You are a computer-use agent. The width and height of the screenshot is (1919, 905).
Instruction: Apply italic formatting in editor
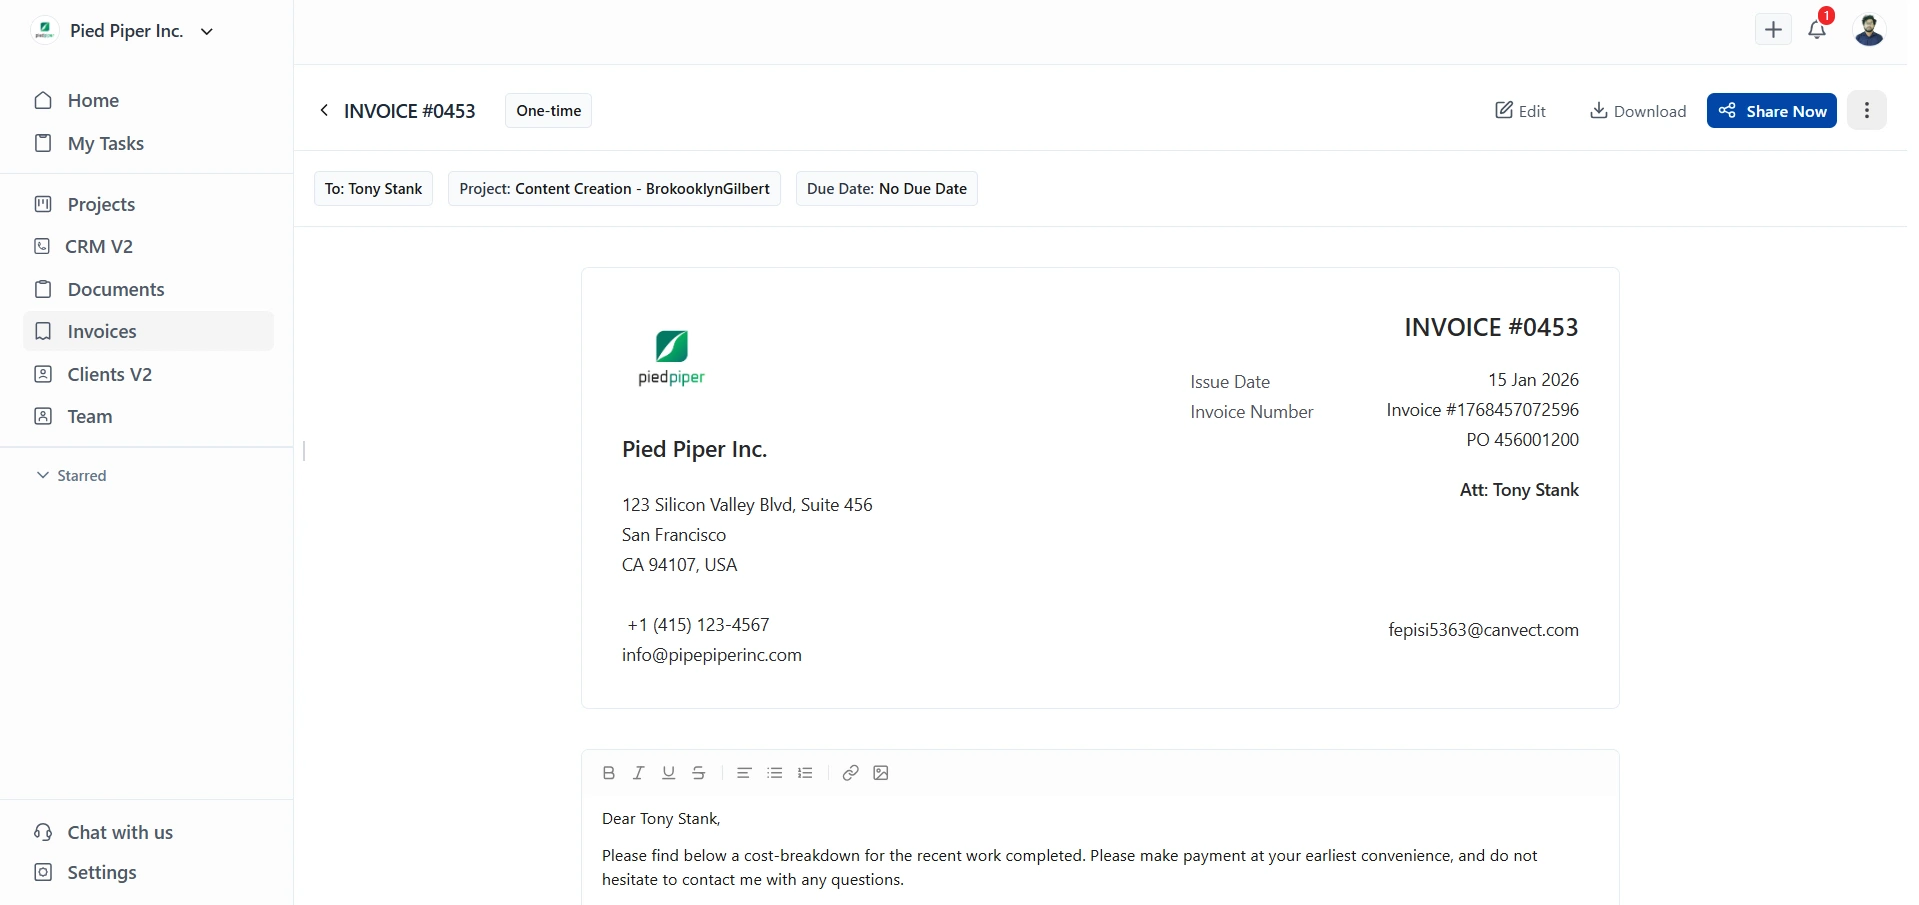click(638, 773)
